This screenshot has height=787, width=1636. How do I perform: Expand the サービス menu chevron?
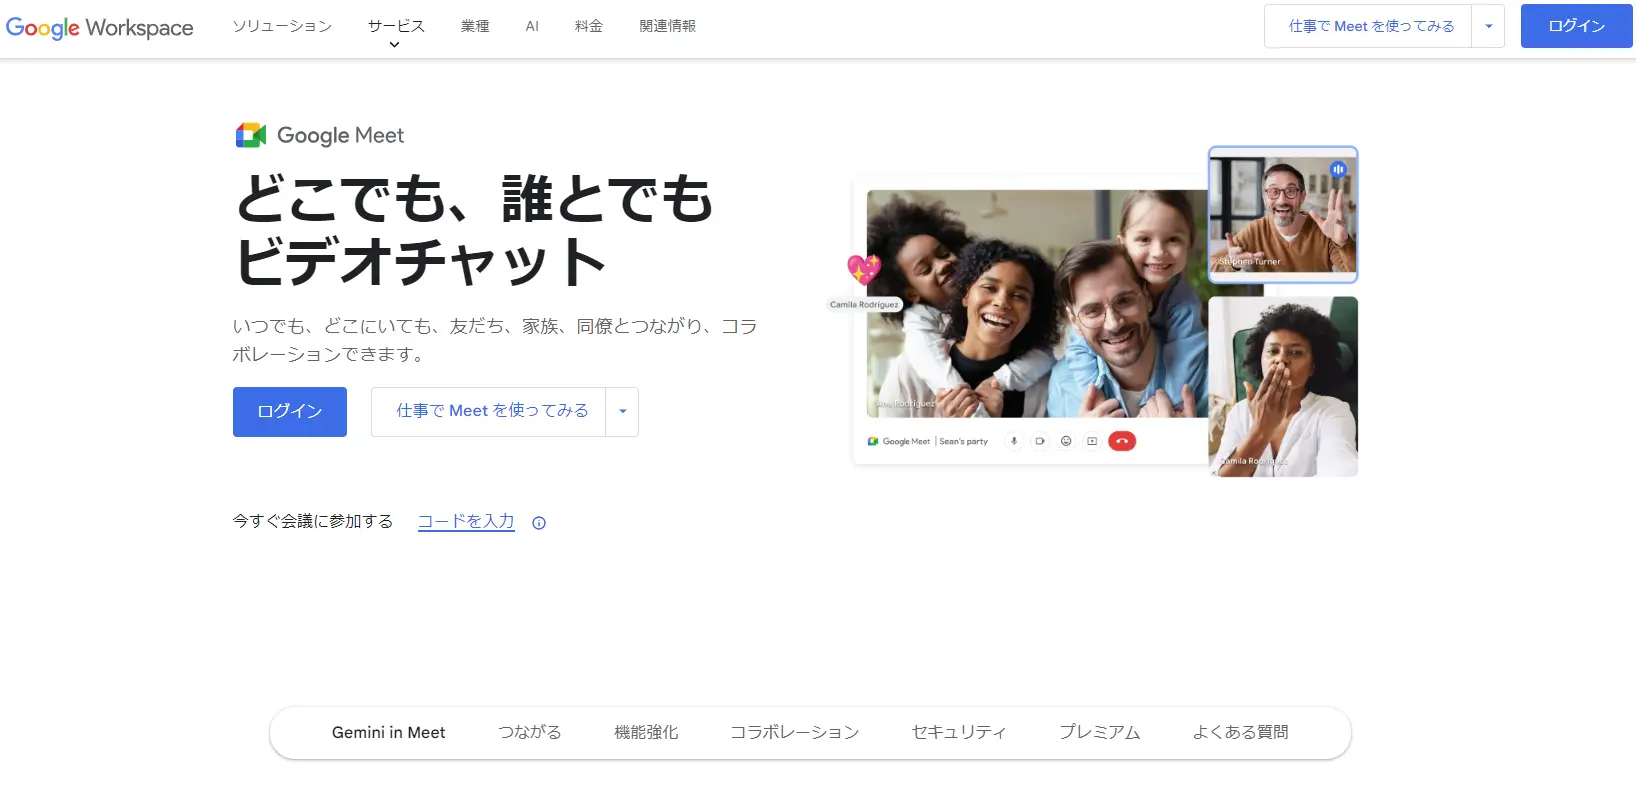click(x=394, y=45)
